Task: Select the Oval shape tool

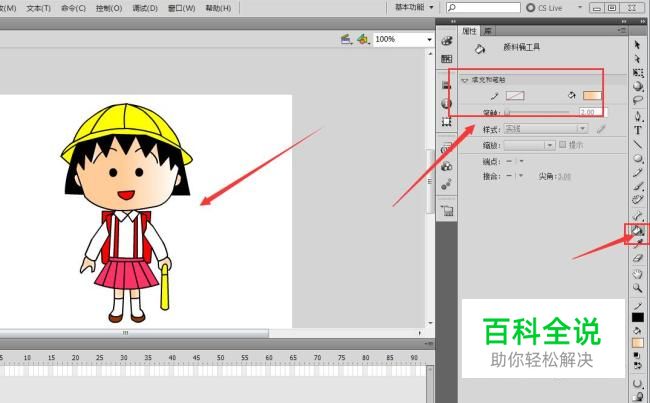Action: (638, 158)
